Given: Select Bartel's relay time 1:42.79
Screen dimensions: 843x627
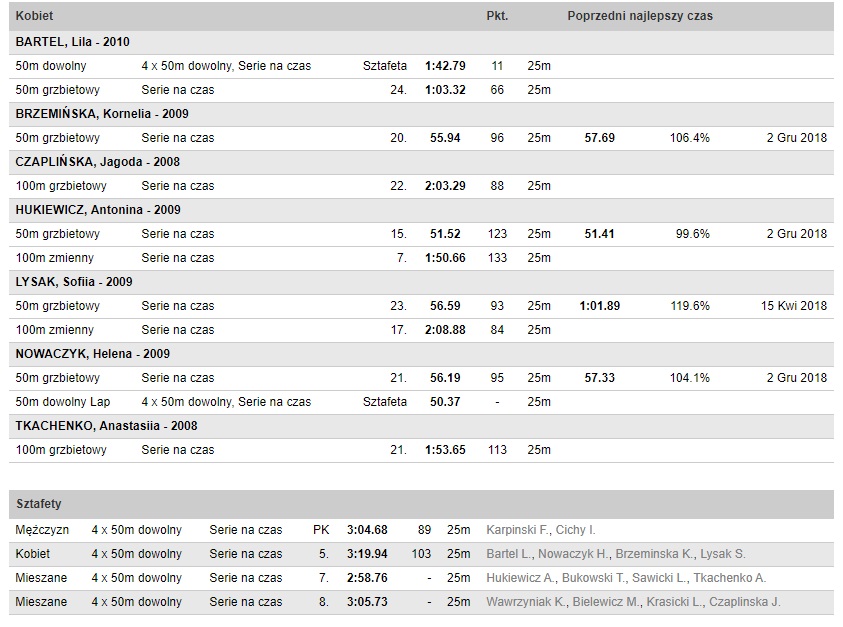Looking at the screenshot, I should point(445,66).
